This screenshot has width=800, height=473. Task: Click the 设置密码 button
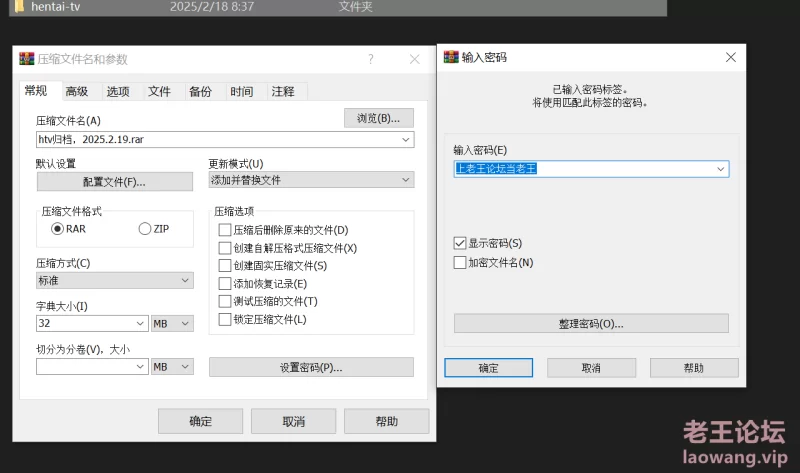click(x=311, y=367)
